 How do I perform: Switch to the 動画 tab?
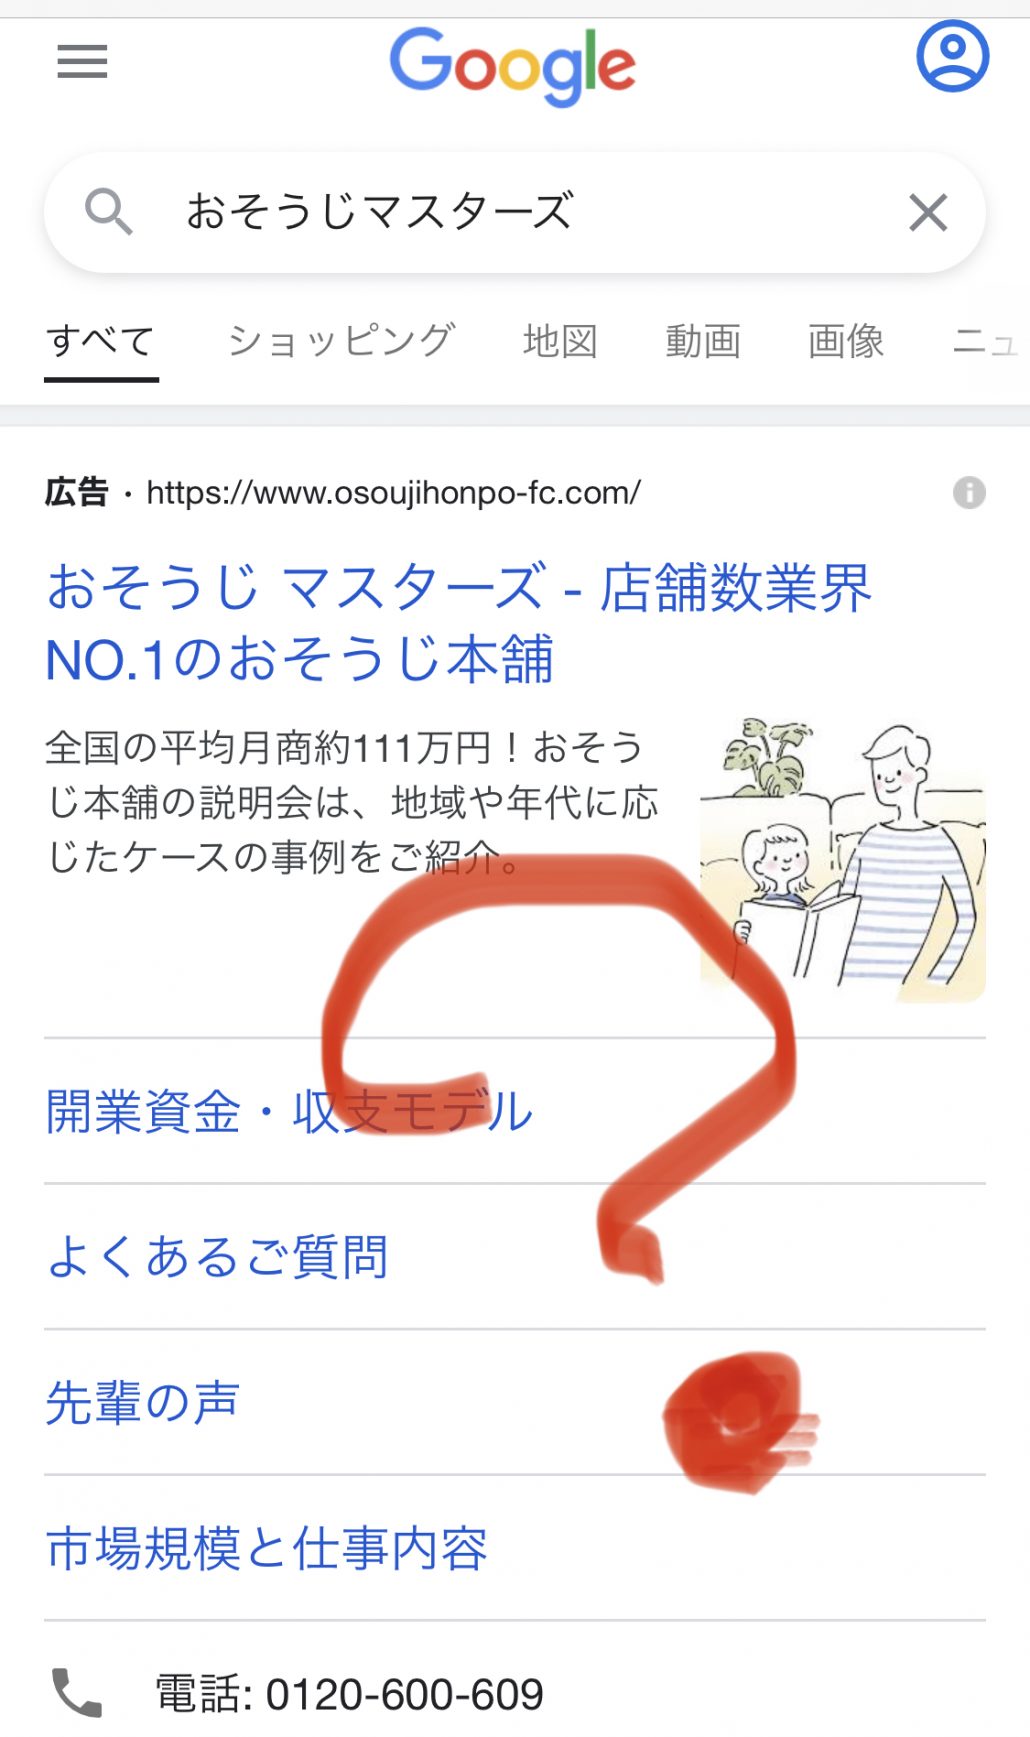pos(703,342)
